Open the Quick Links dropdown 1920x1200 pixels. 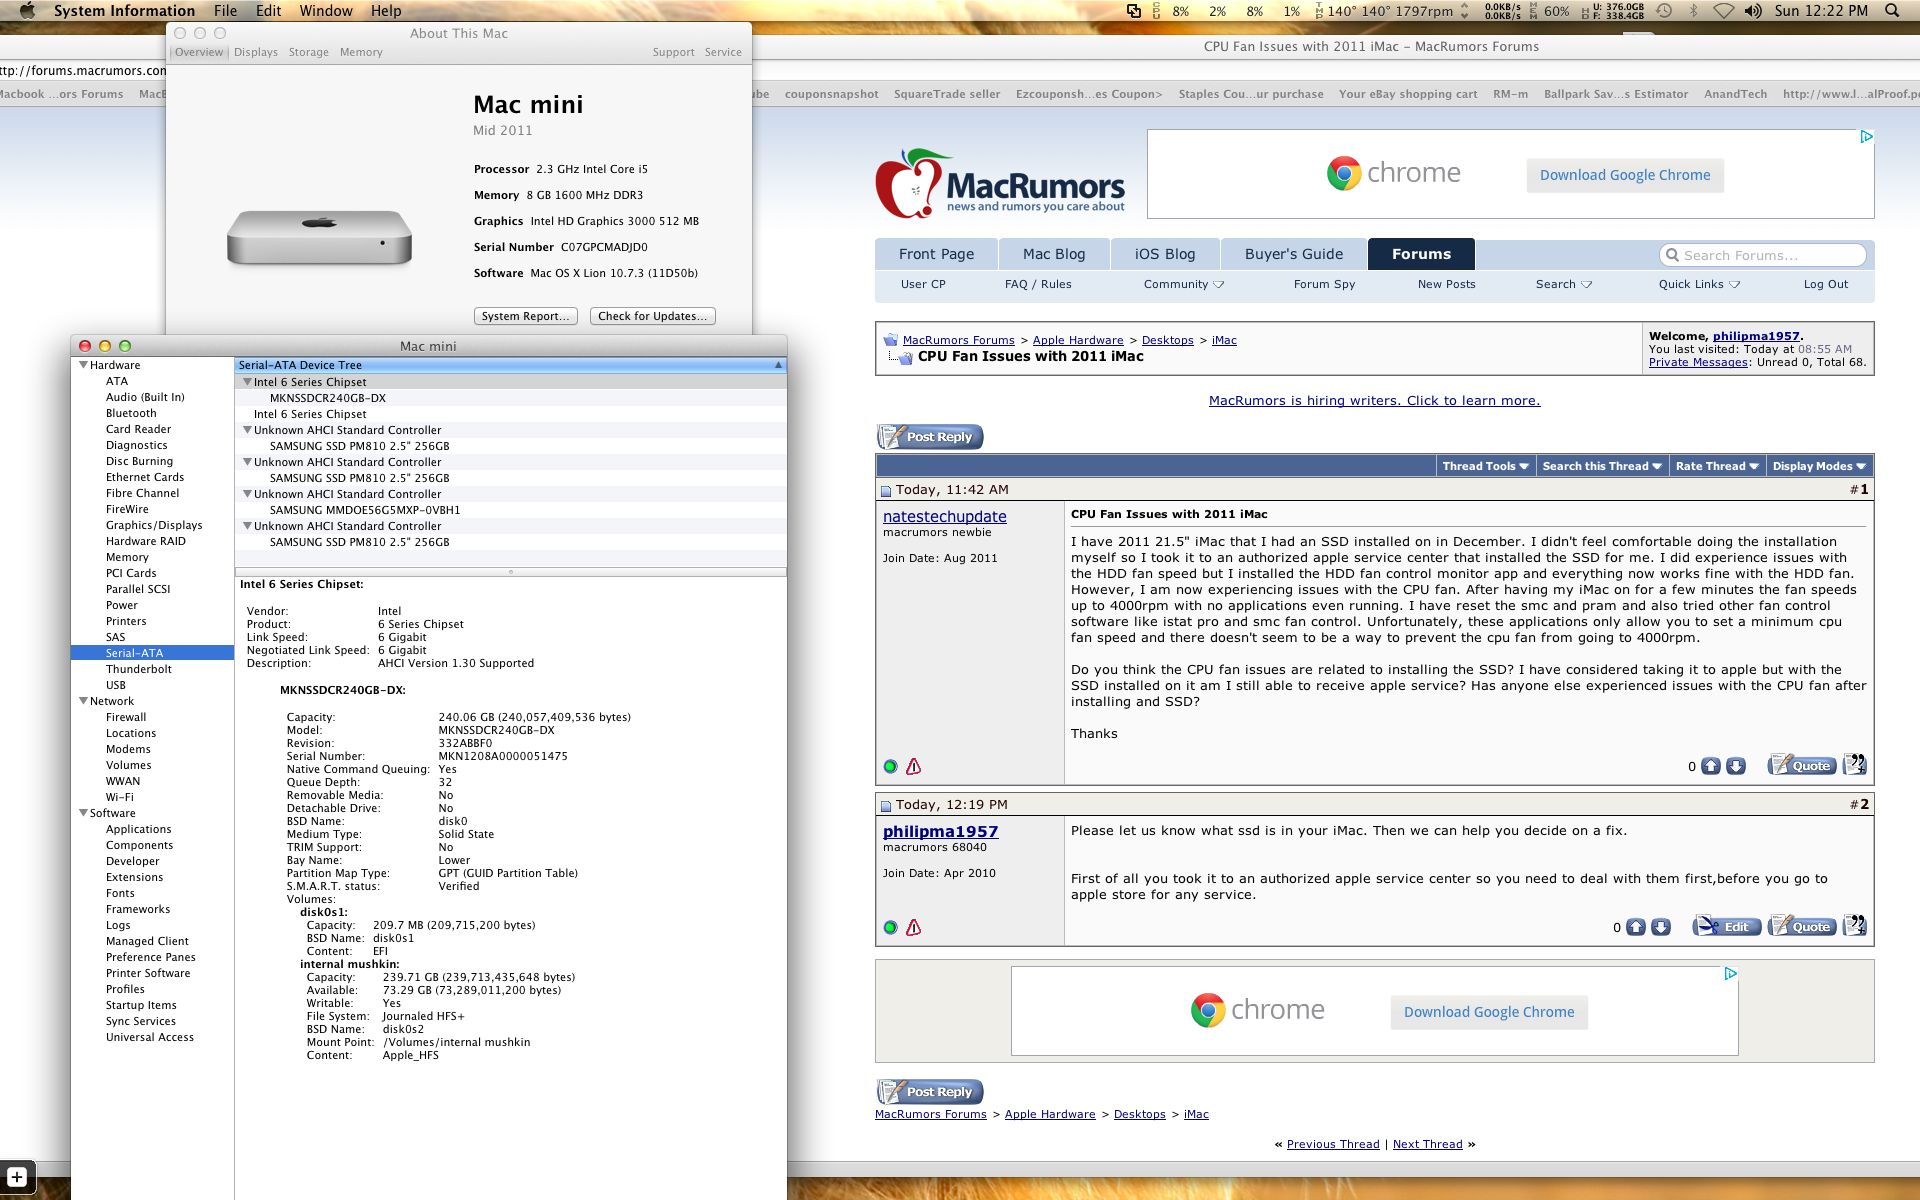point(1699,284)
